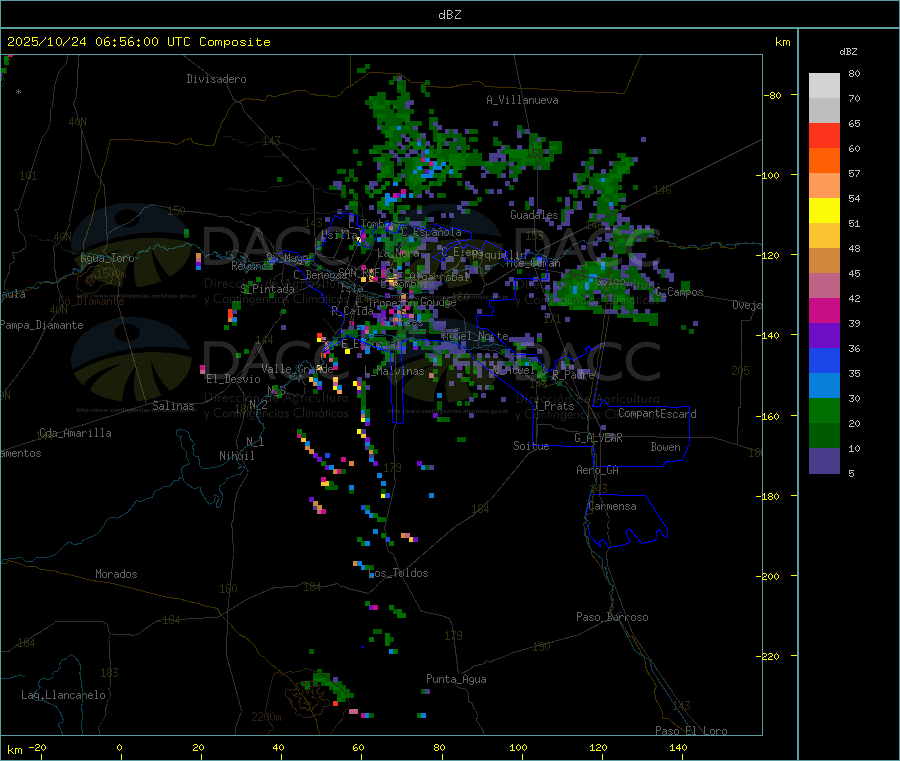Click the Morados location label

[116, 574]
